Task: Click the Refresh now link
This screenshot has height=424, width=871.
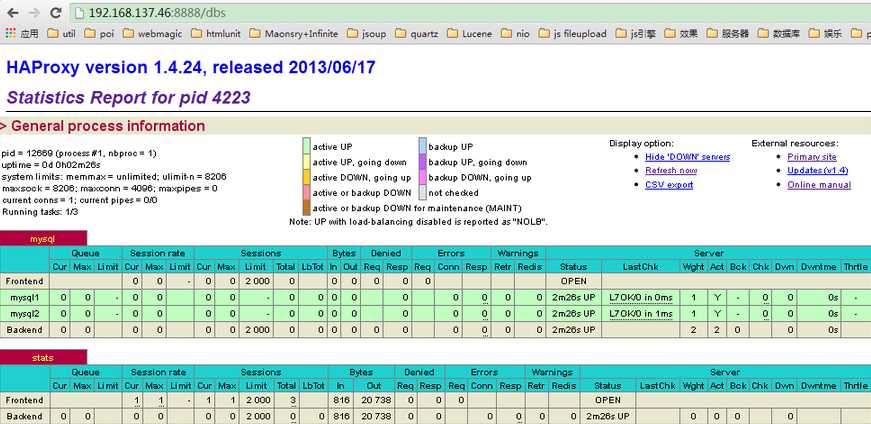Action: [671, 171]
